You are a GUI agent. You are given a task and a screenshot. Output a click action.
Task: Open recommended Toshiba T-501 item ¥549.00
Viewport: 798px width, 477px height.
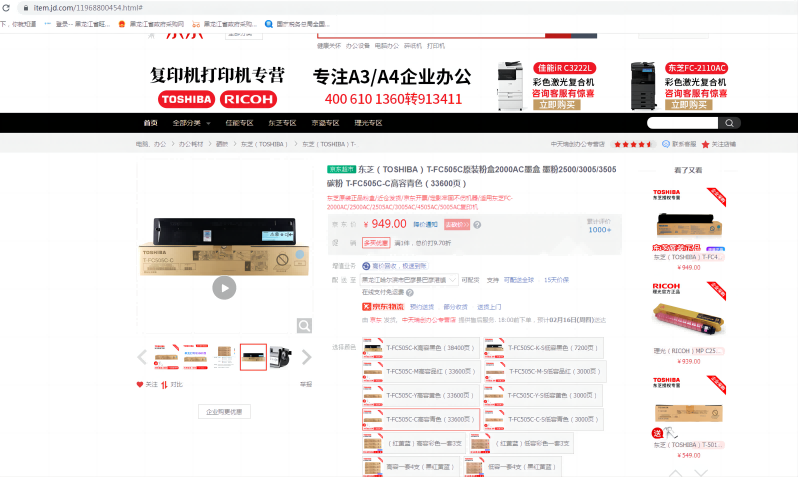click(688, 417)
